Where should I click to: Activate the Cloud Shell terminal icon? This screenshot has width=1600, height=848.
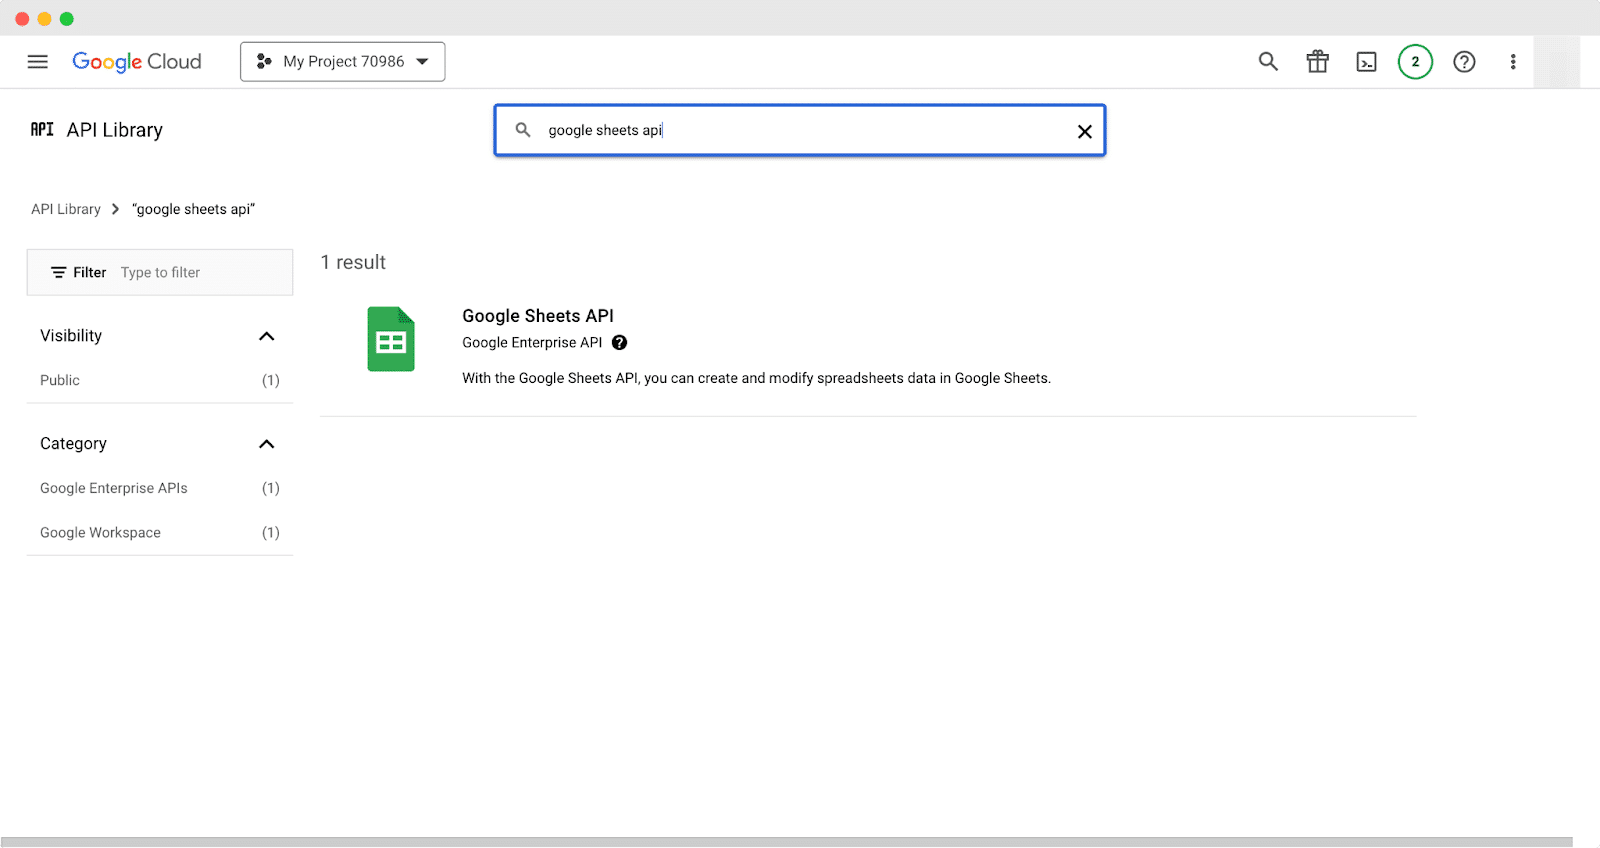1366,62
